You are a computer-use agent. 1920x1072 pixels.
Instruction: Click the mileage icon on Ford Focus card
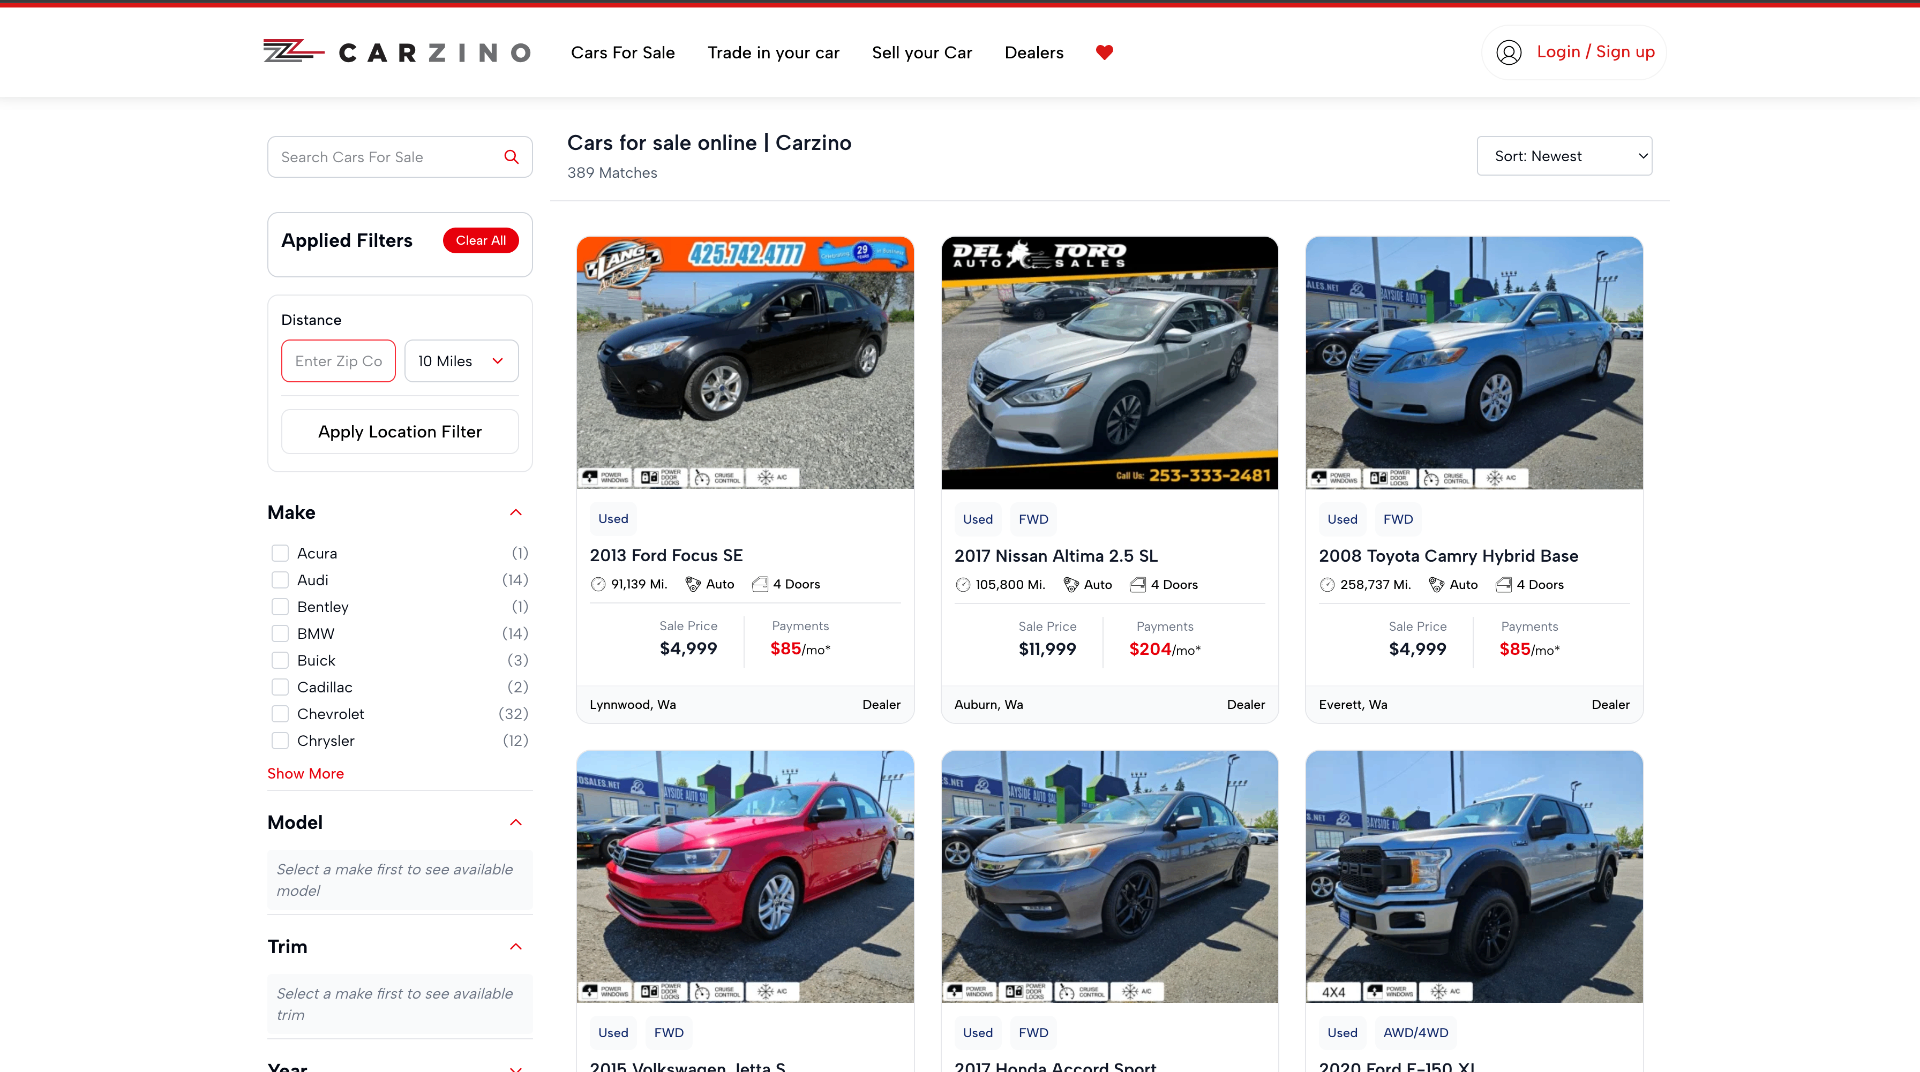(598, 584)
